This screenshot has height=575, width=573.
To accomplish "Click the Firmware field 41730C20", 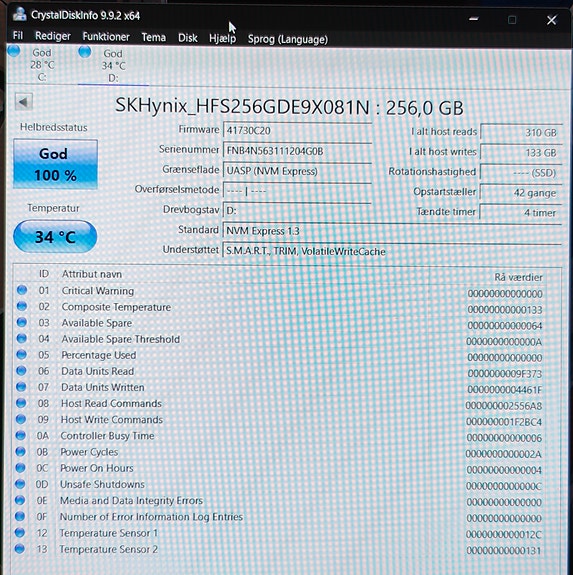I will pyautogui.click(x=297, y=131).
